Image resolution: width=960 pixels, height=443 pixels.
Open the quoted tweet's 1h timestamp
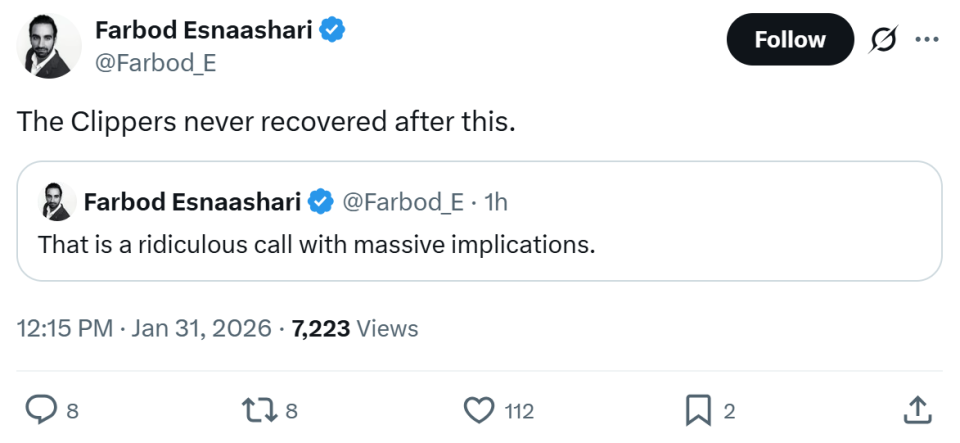click(495, 202)
